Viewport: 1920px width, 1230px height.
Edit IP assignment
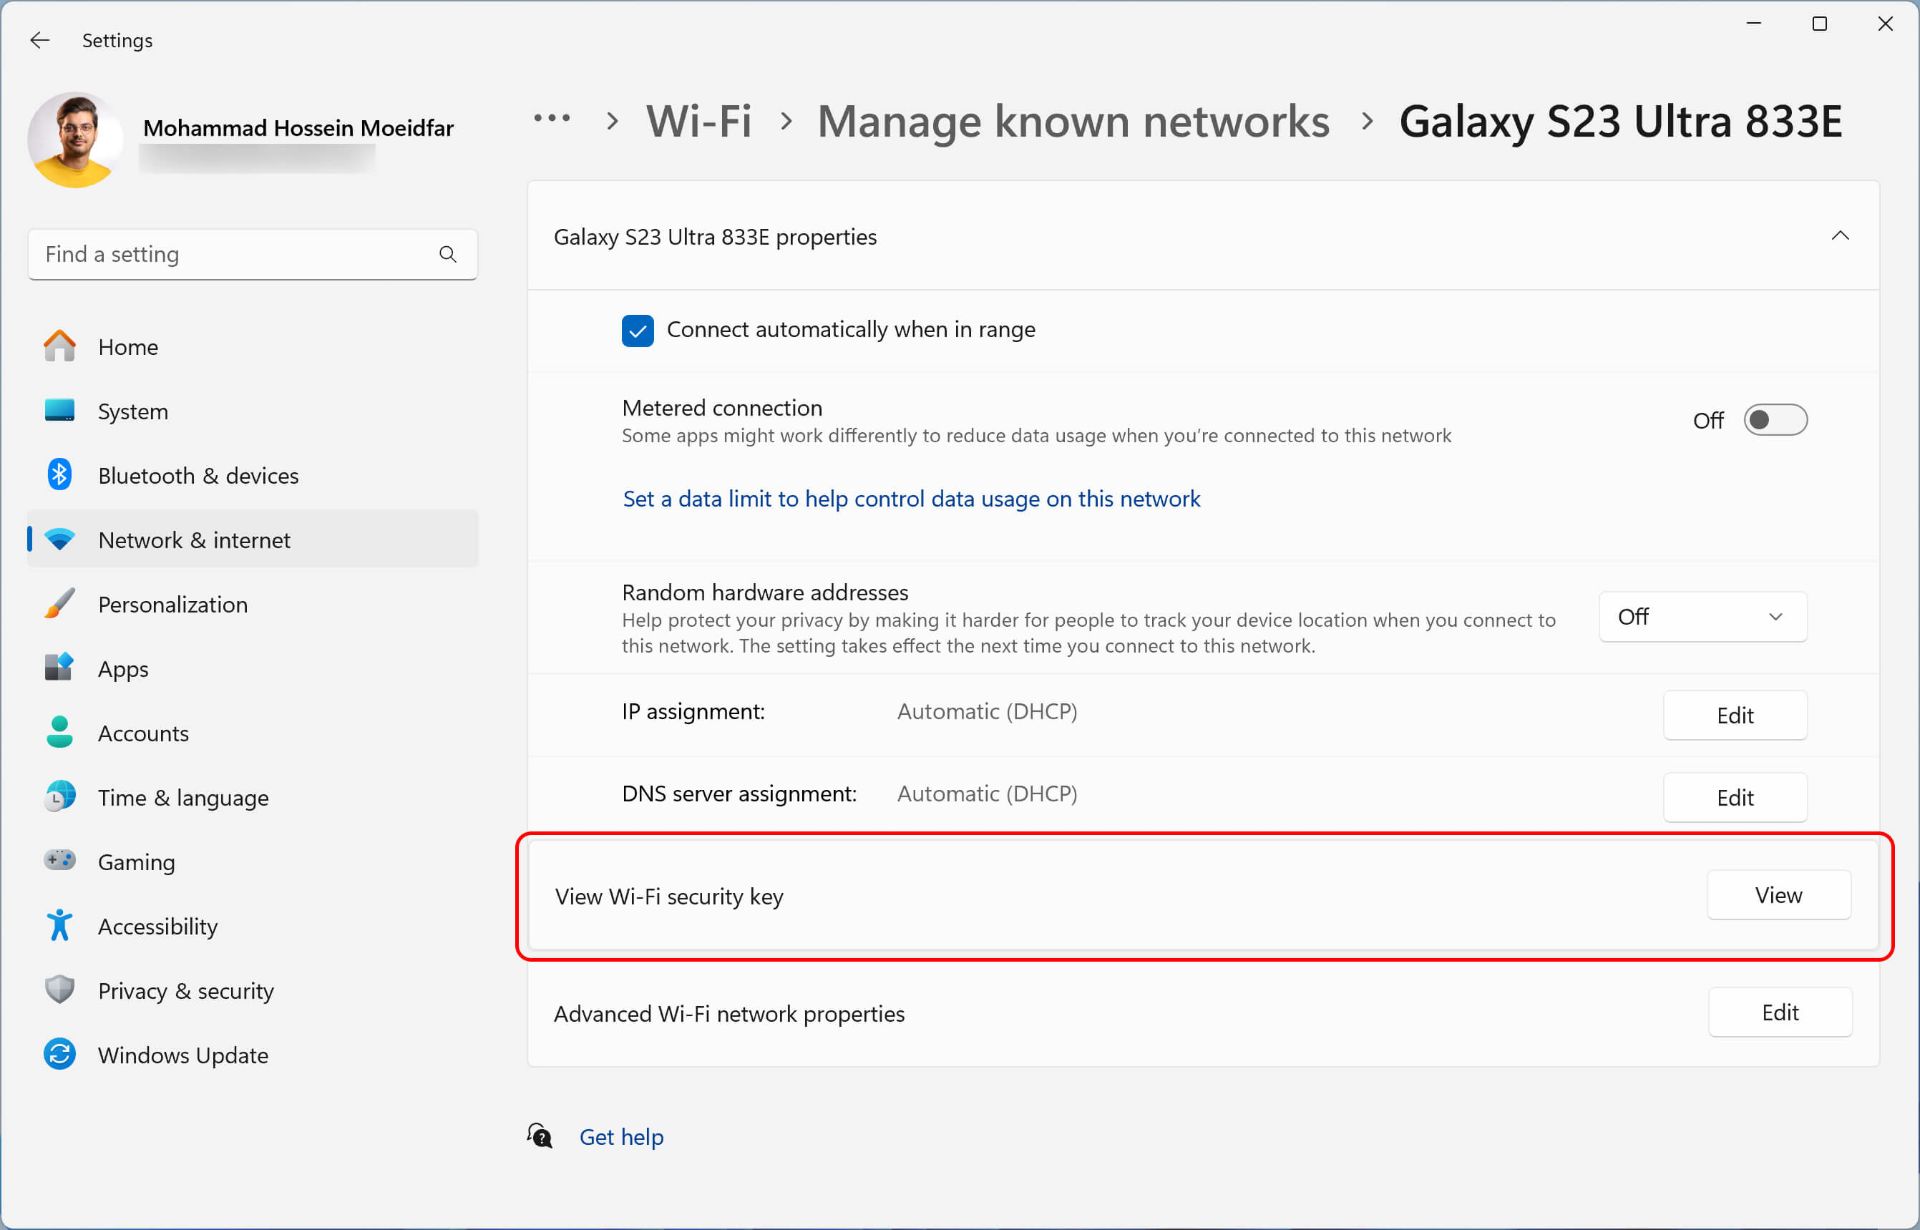coord(1735,715)
